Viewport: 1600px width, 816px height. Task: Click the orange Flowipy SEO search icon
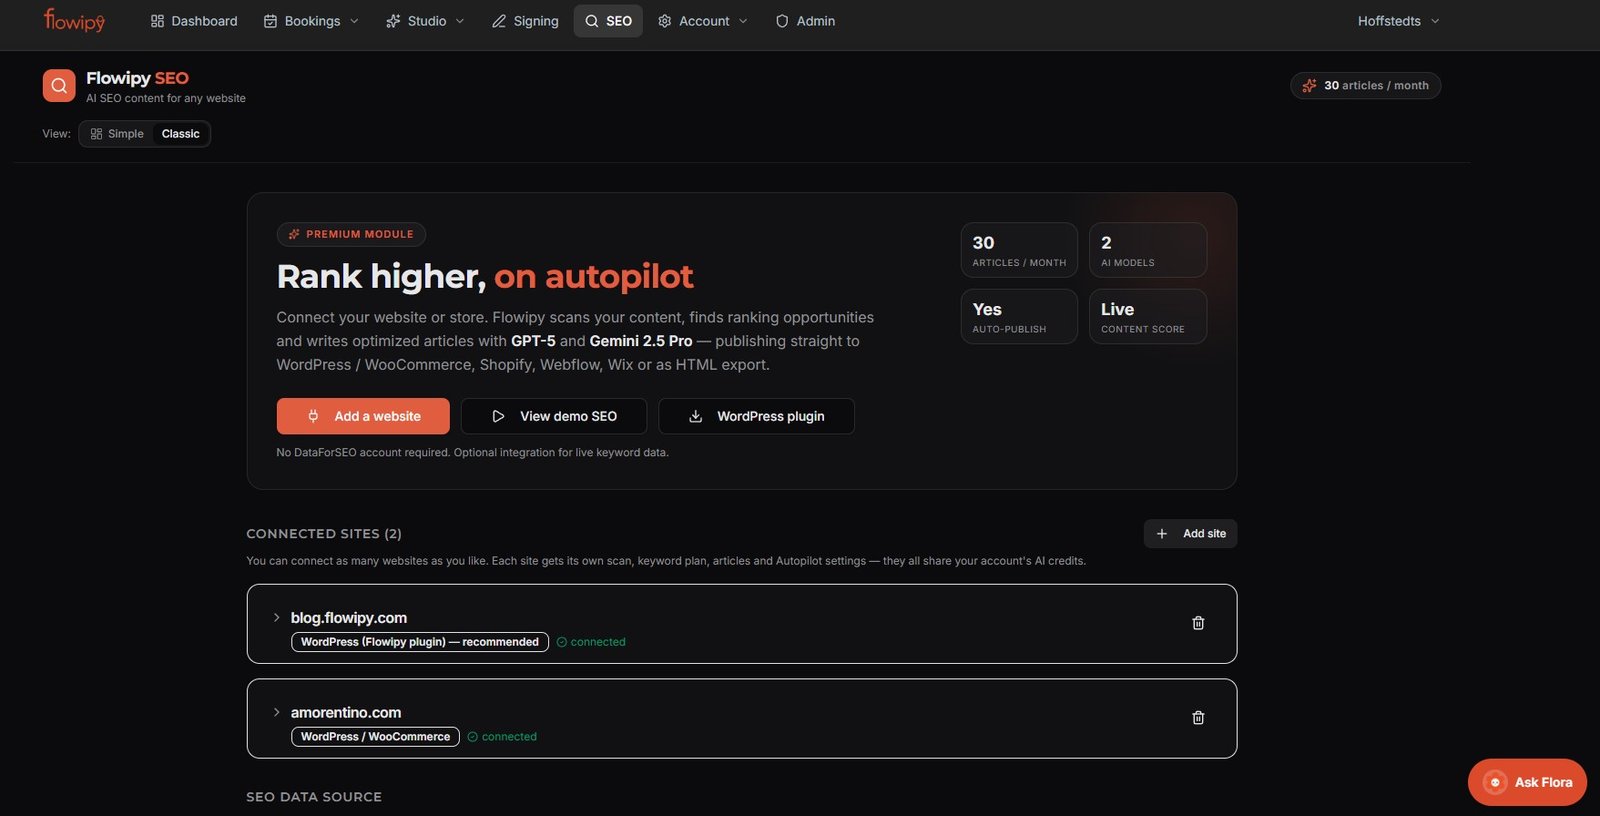(x=59, y=86)
